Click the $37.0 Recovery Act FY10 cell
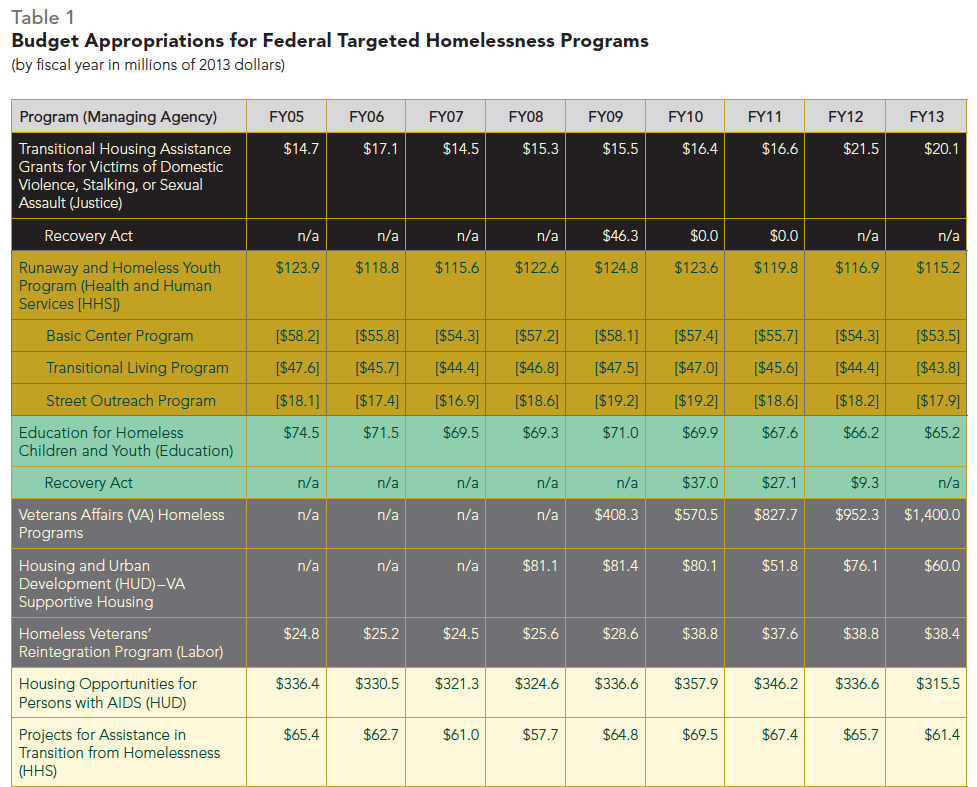This screenshot has width=977, height=787. point(700,483)
